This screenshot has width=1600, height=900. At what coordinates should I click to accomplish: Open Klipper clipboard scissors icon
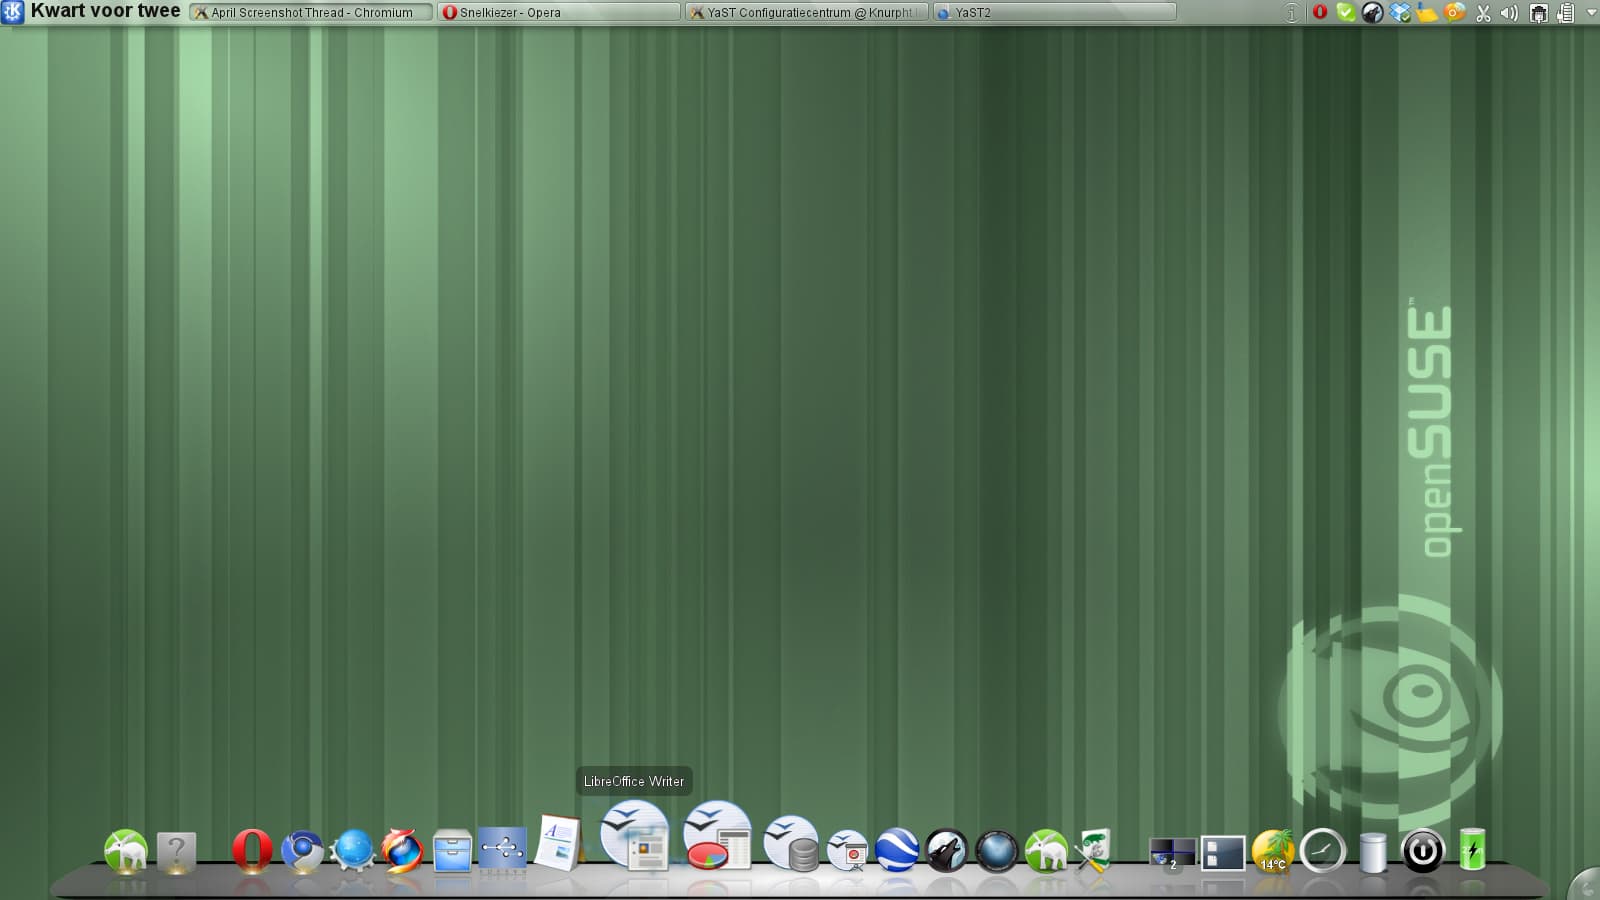[x=1483, y=13]
